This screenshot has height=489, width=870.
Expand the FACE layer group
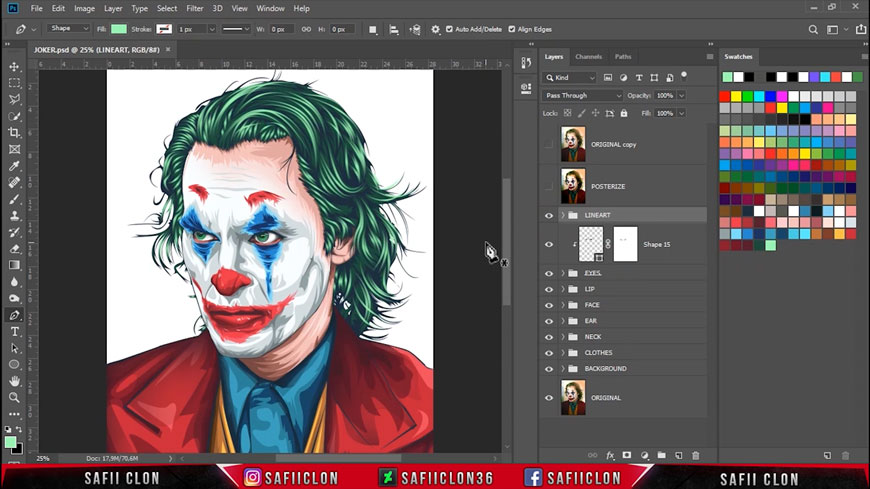562,305
